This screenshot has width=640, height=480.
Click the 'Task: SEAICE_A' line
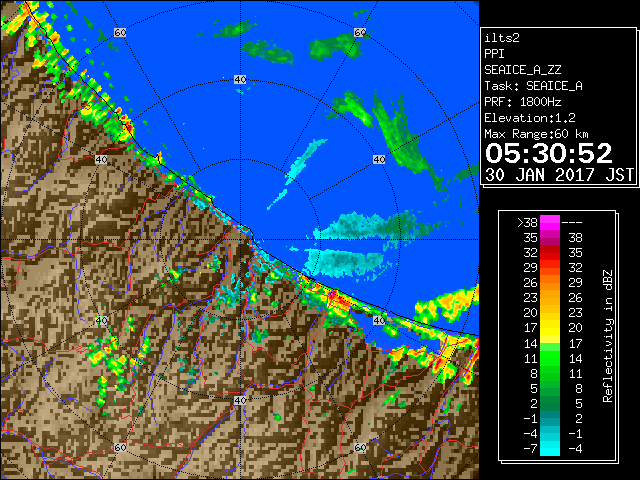(533, 86)
